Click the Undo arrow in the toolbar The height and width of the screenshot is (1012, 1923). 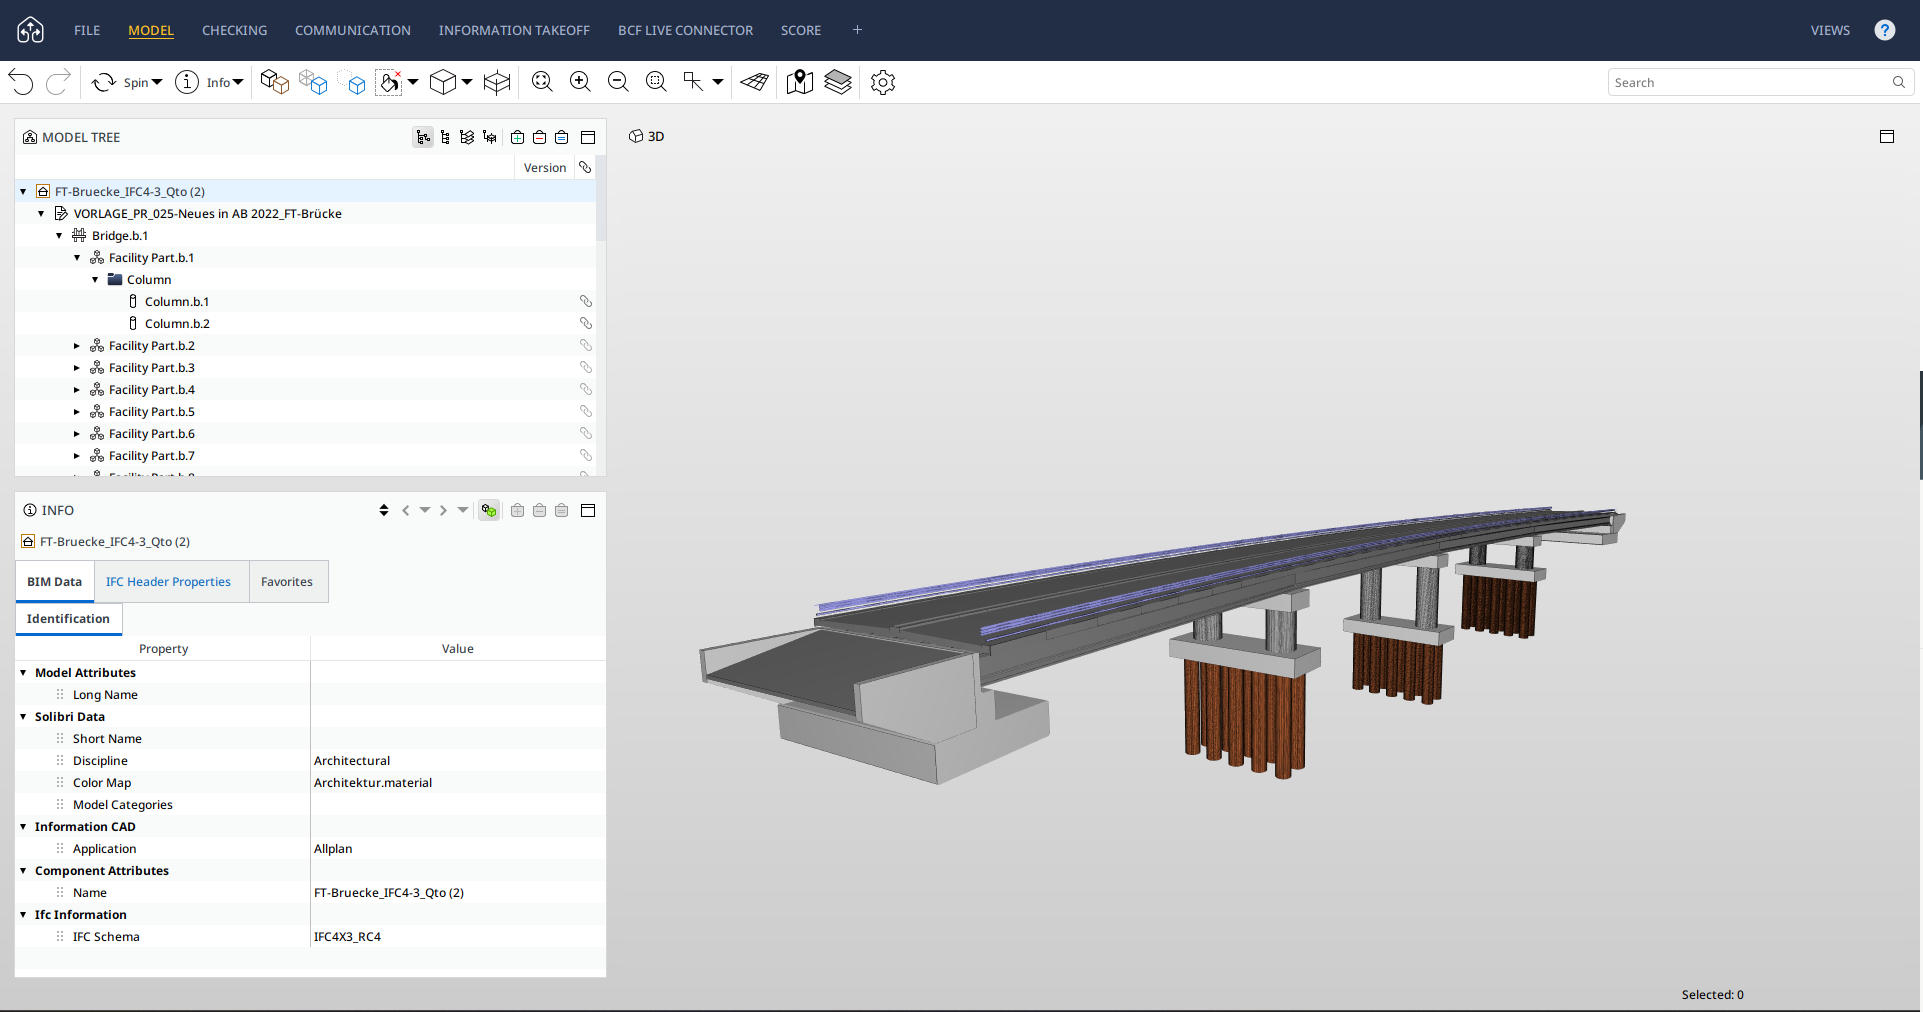tap(21, 82)
